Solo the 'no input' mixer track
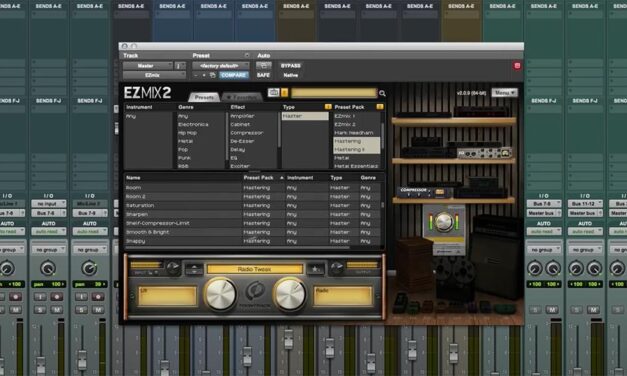Image resolution: width=627 pixels, height=376 pixels. 40,310
